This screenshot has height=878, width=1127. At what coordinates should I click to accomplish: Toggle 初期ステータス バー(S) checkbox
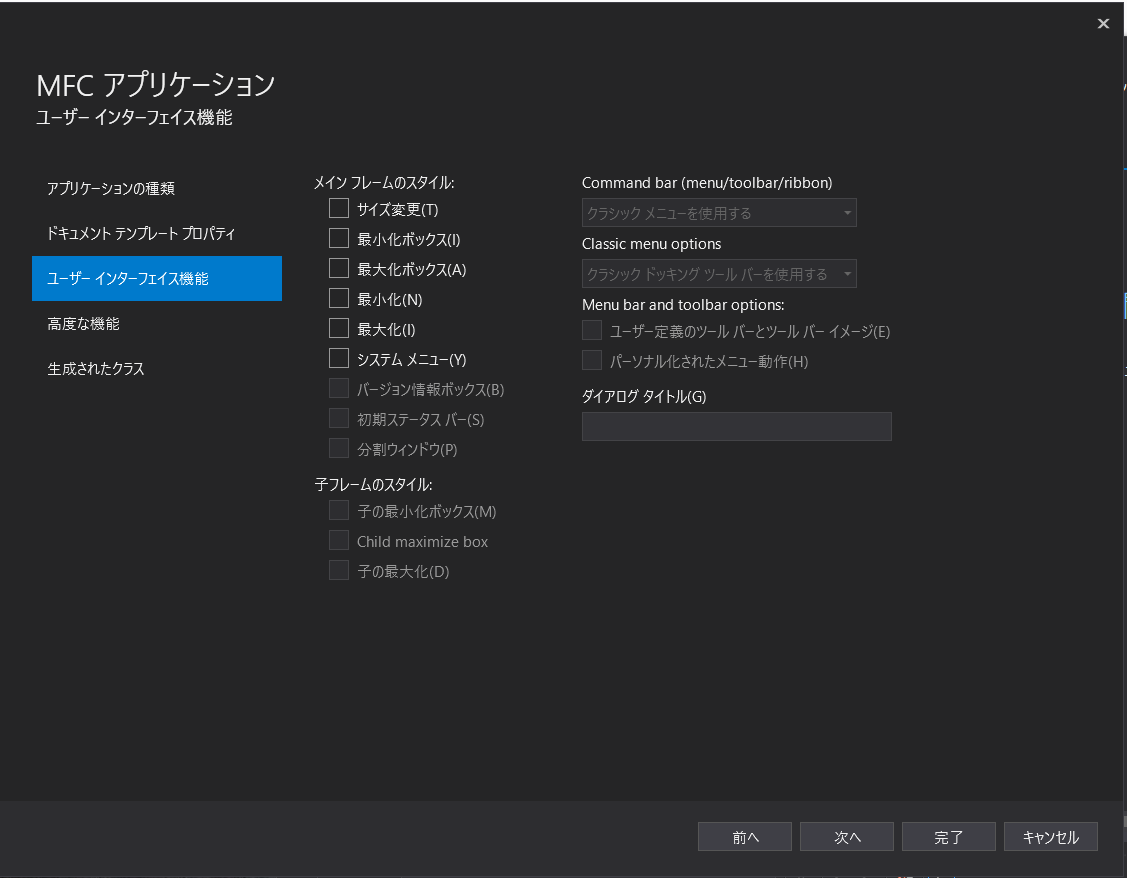[x=339, y=418]
